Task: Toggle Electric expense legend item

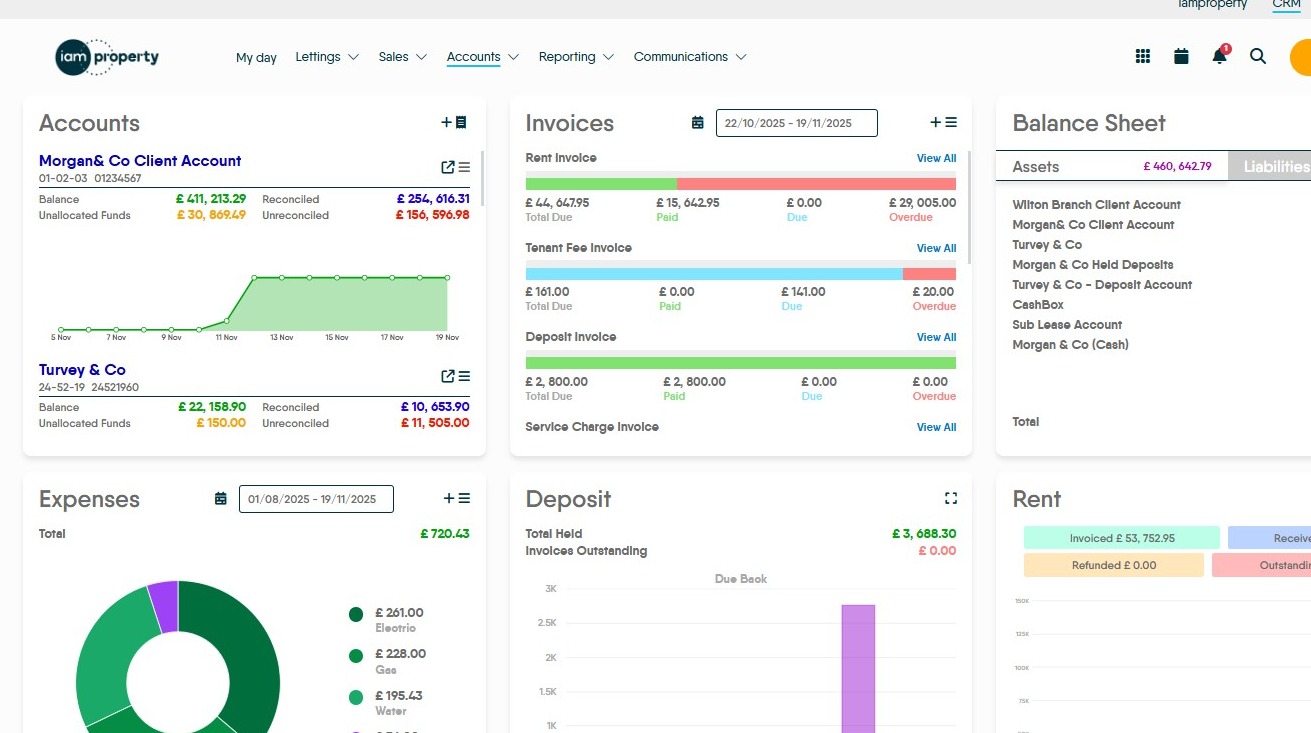Action: tap(356, 615)
